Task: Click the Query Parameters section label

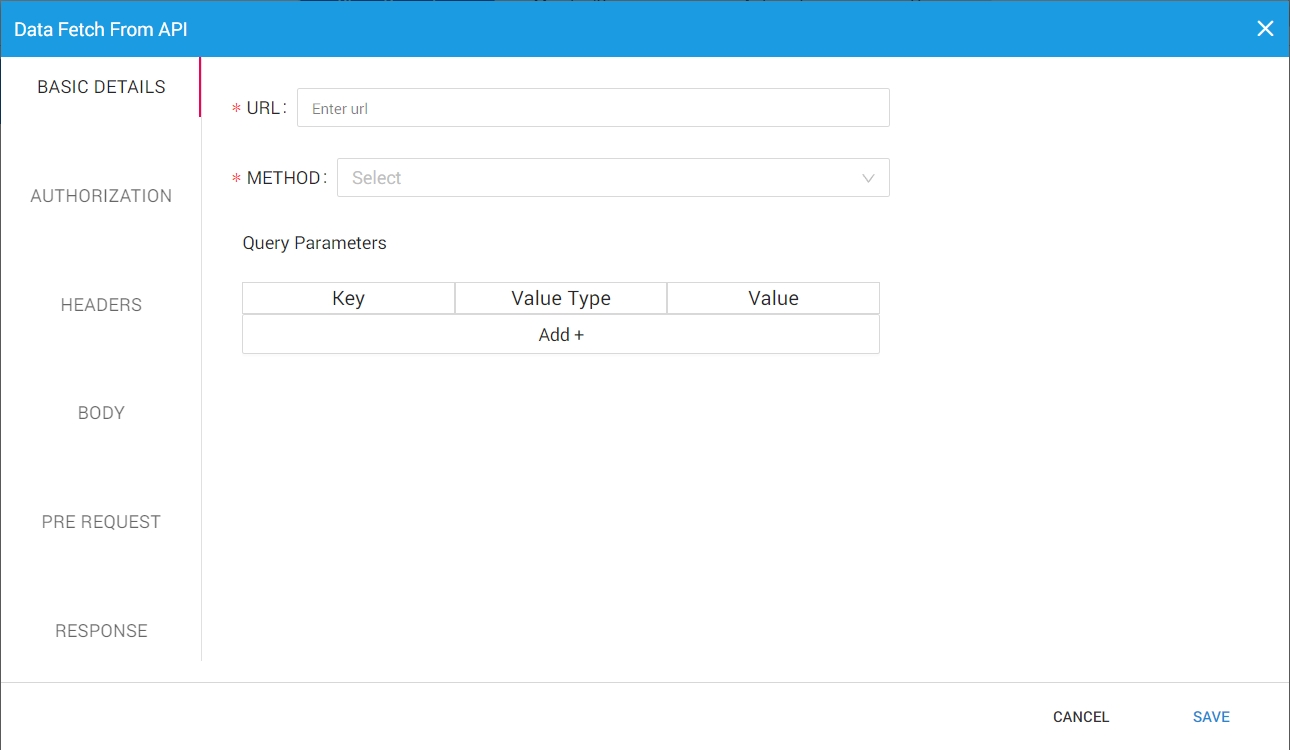Action: click(314, 243)
